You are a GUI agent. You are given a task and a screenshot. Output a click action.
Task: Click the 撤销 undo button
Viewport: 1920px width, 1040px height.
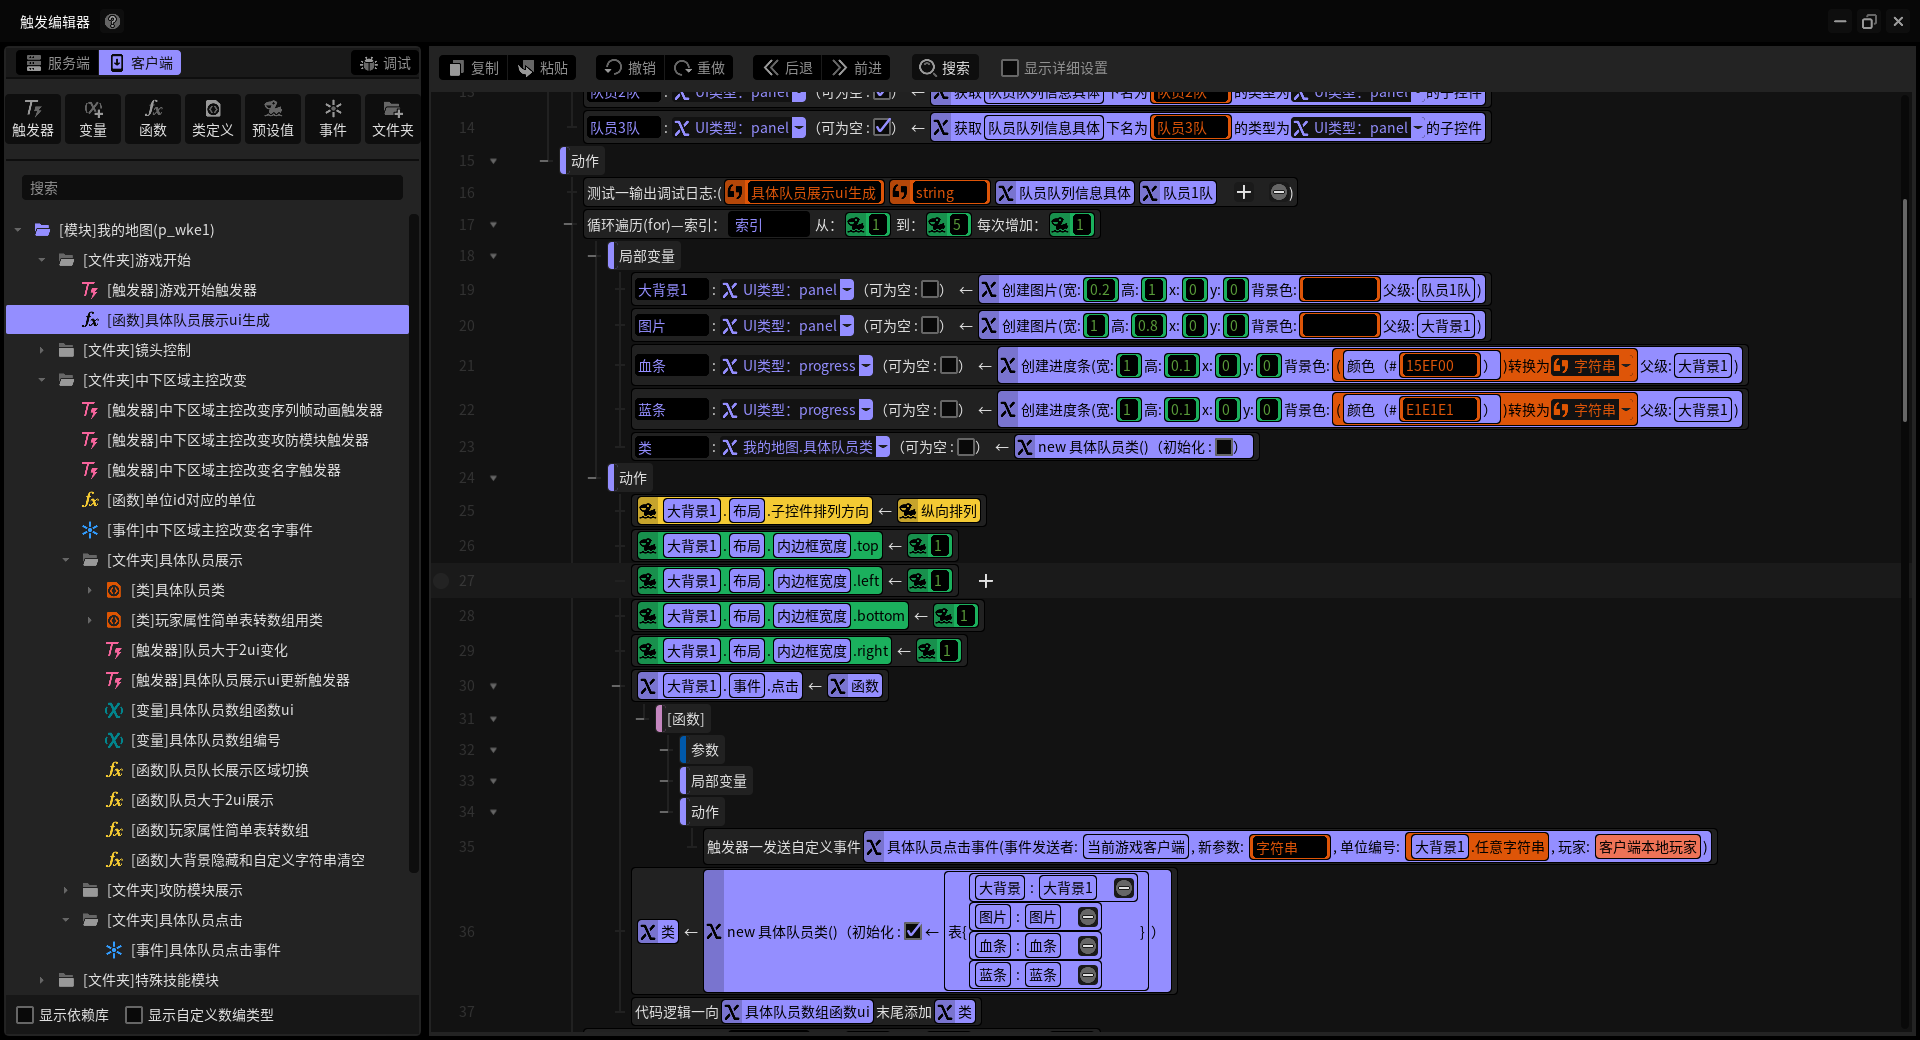click(631, 68)
